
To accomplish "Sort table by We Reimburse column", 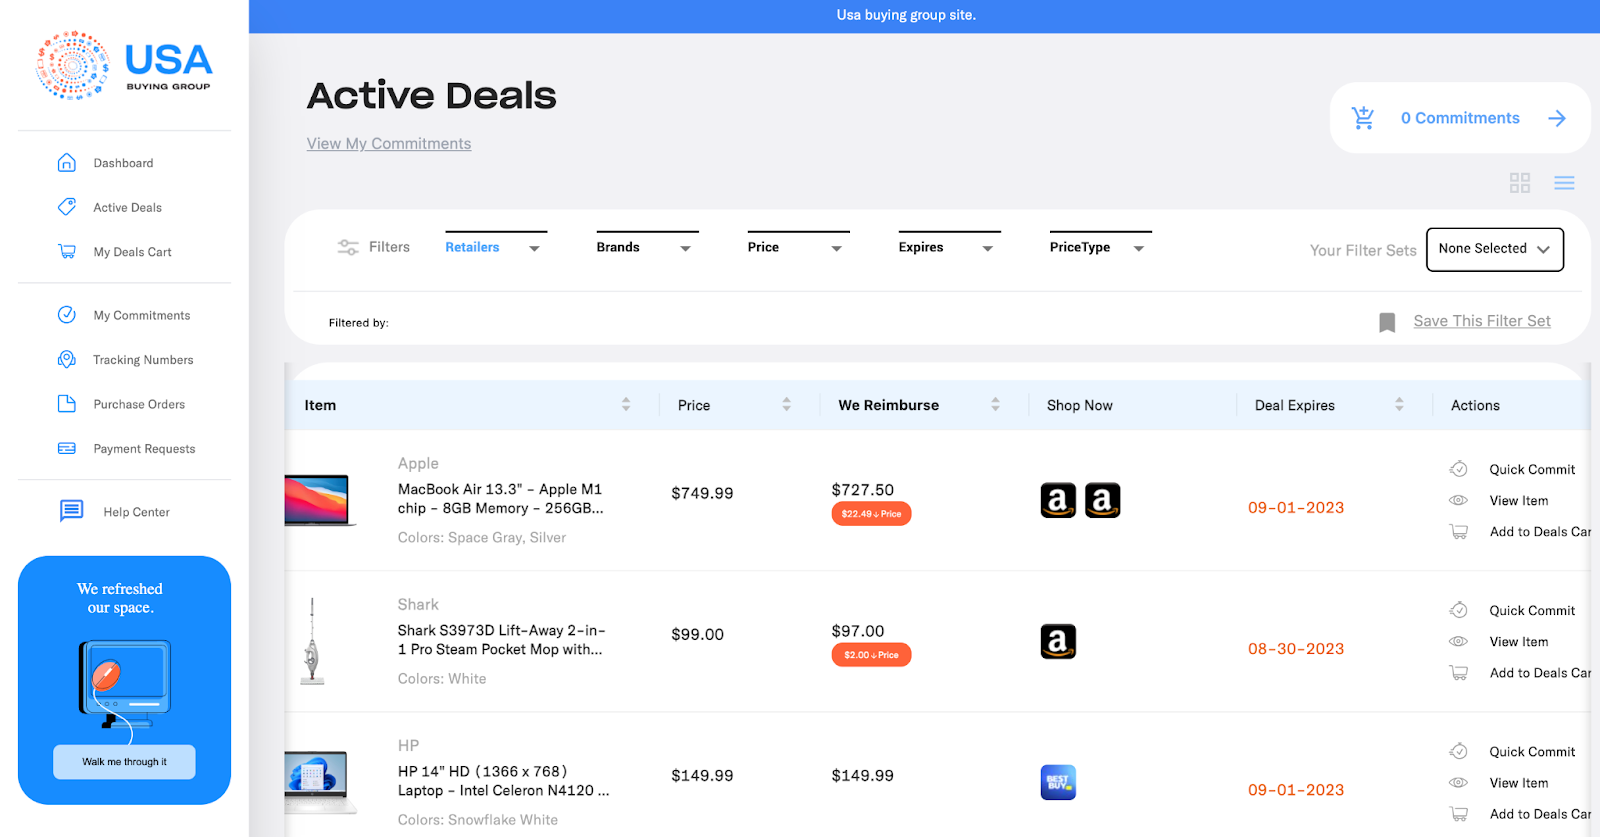I will click(x=995, y=405).
